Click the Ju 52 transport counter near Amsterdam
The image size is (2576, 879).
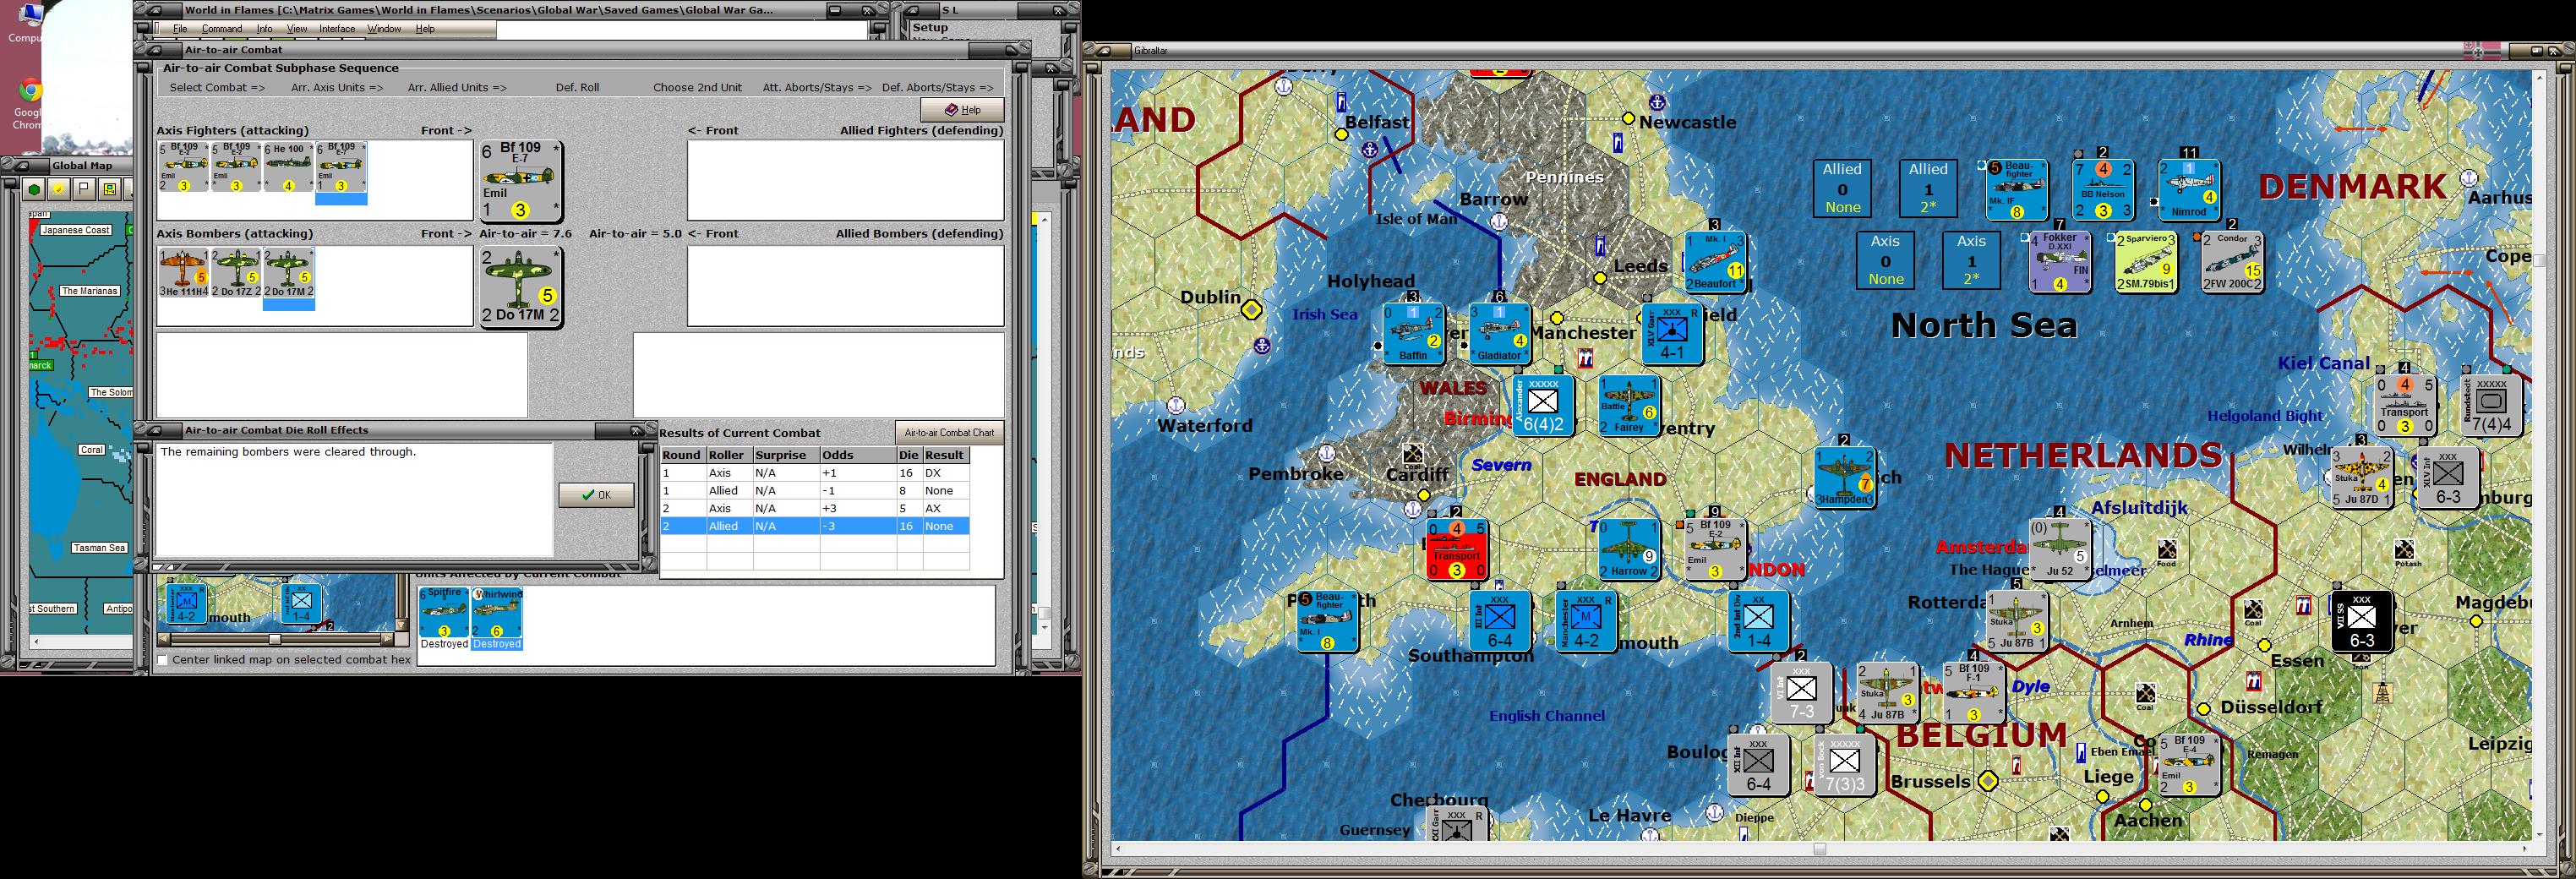[x=2060, y=549]
